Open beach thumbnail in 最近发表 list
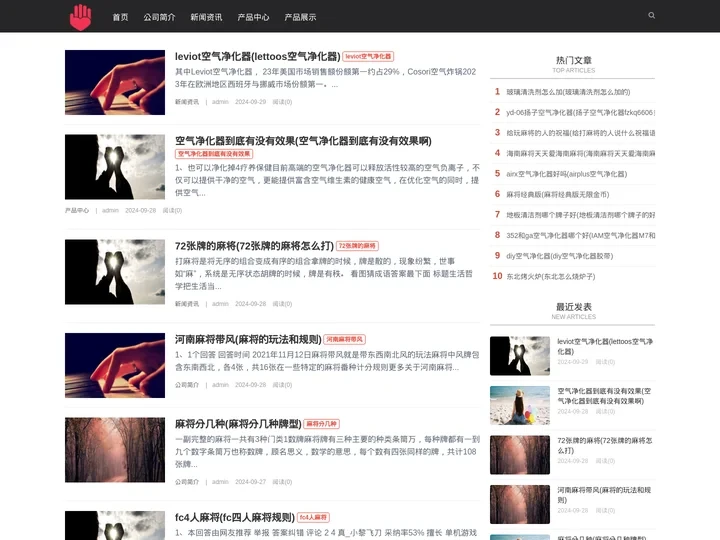Viewport: 720px width, 540px height. [x=520, y=405]
